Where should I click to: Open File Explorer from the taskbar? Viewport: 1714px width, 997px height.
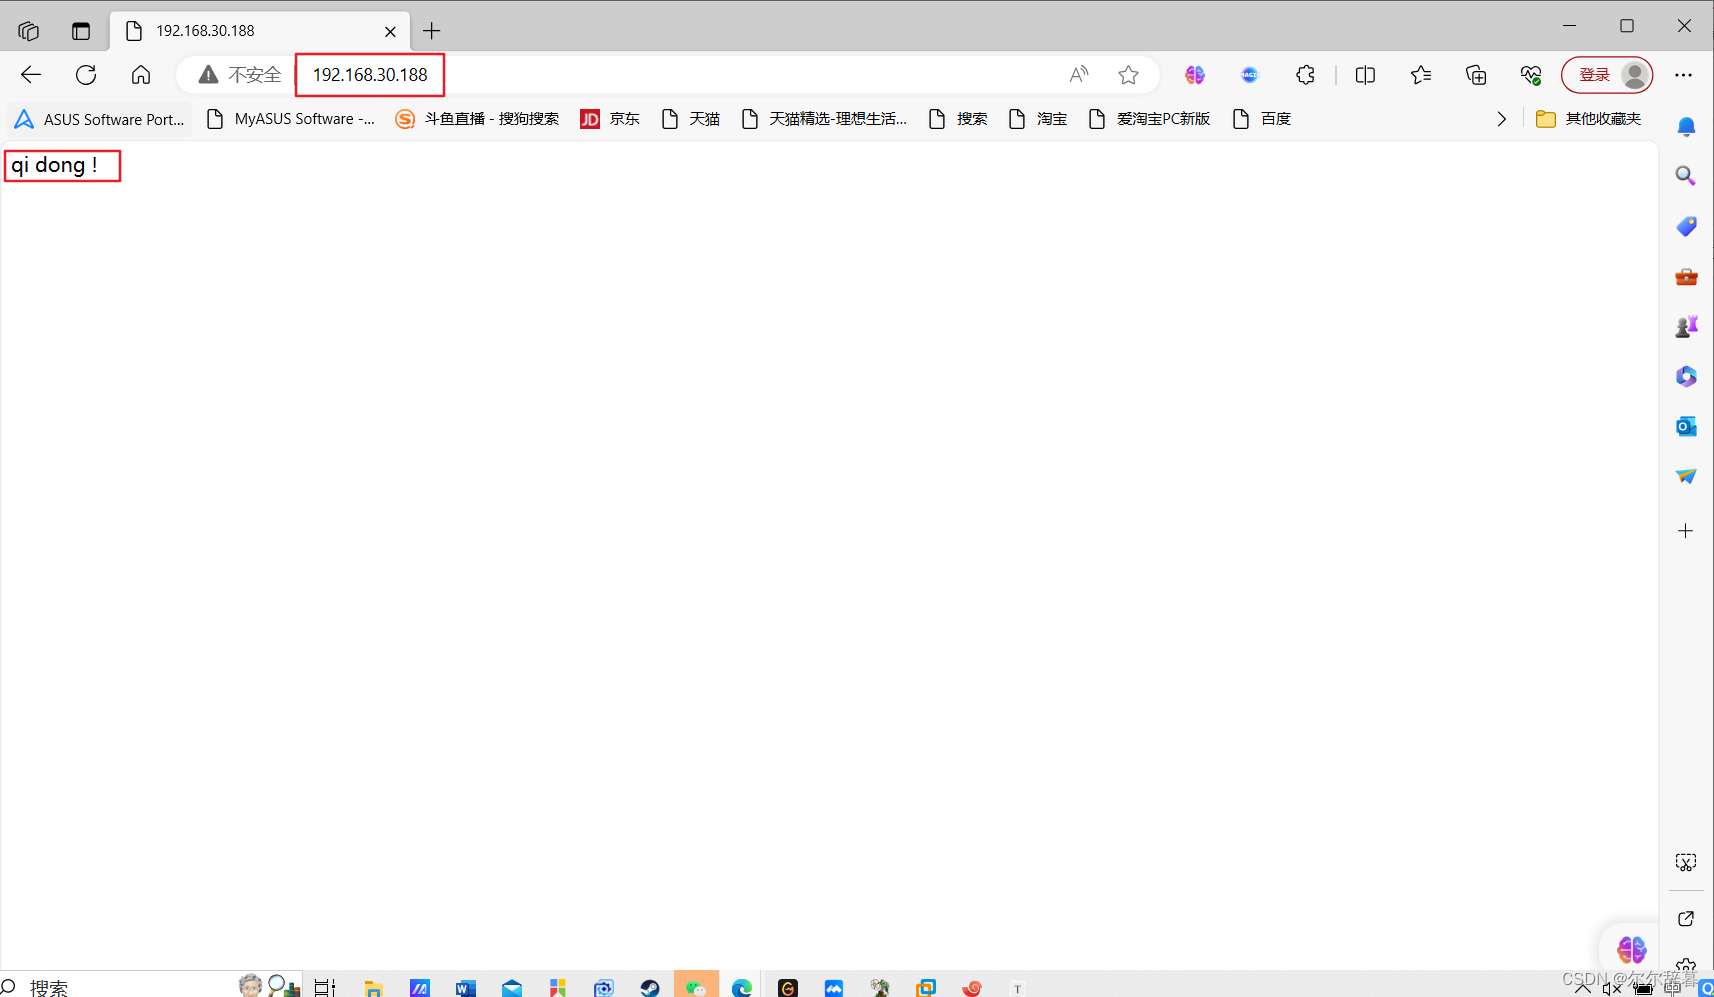pyautogui.click(x=374, y=987)
